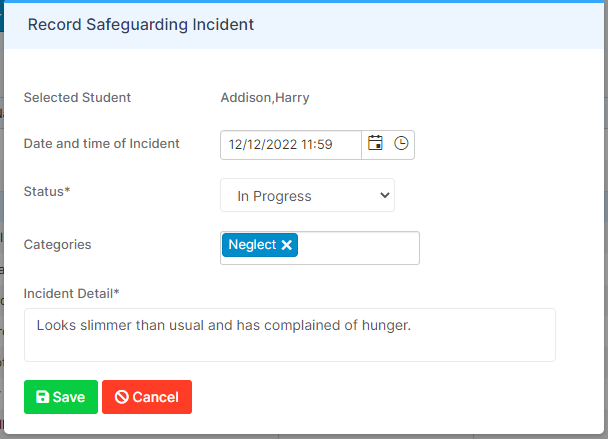Click the Date and time of Incident label

pyautogui.click(x=102, y=143)
